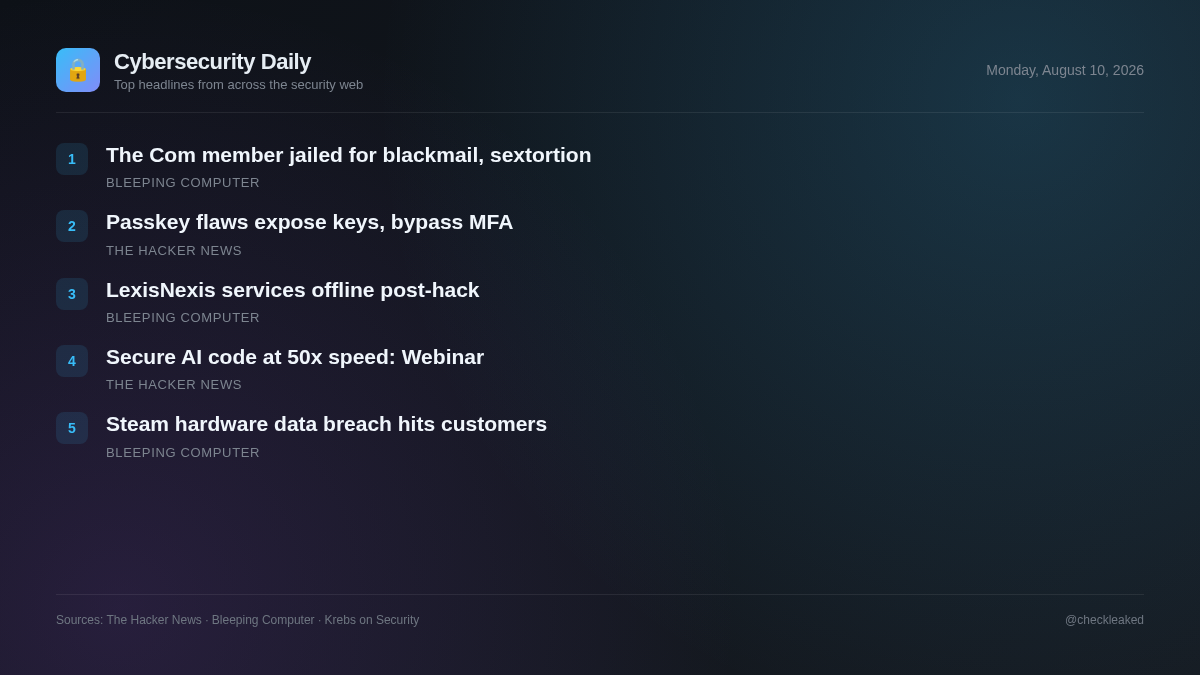Viewport: 1200px width, 675px height.
Task: Click the Sources footer line
Action: 238,620
